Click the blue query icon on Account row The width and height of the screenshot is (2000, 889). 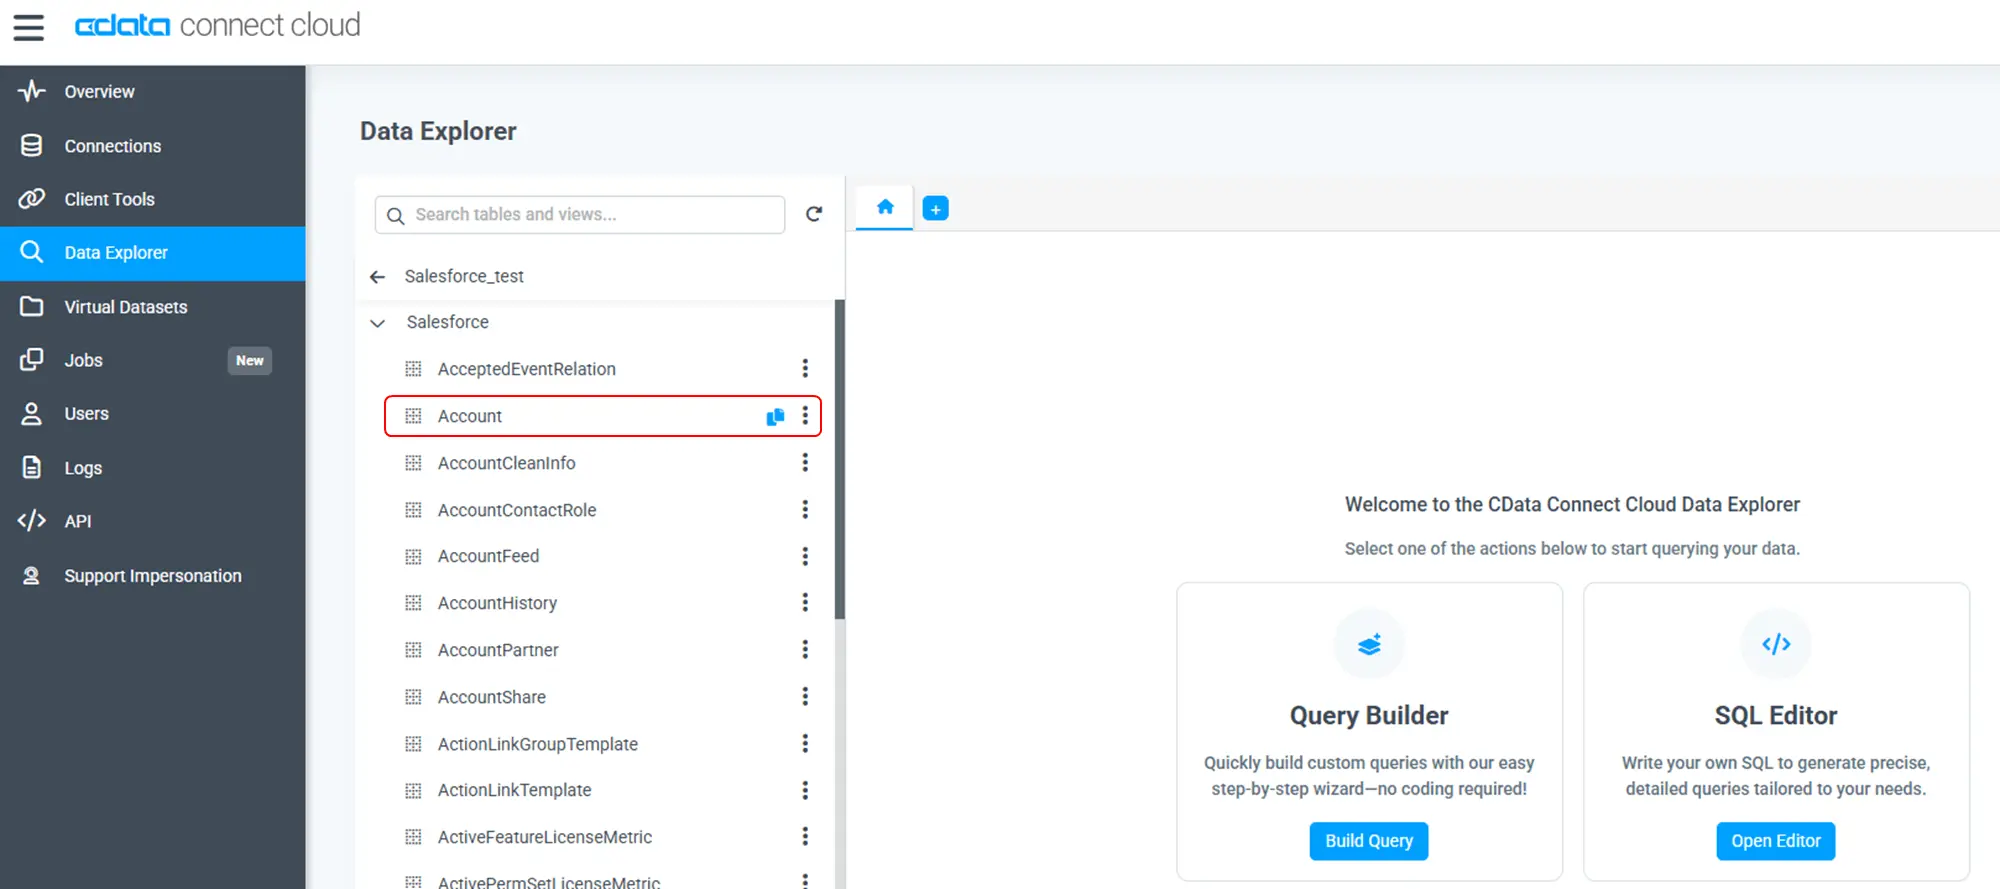point(775,416)
